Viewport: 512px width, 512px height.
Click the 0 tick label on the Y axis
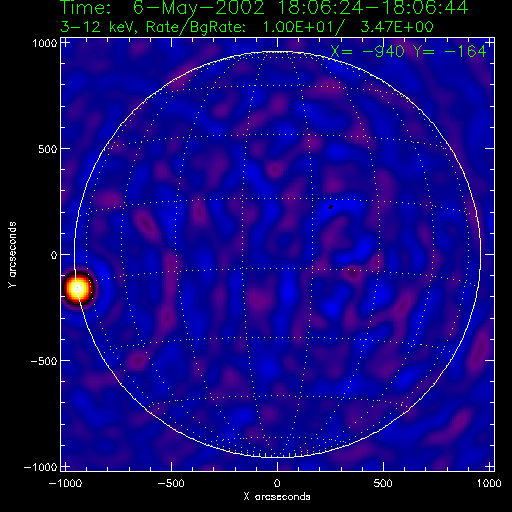54,255
